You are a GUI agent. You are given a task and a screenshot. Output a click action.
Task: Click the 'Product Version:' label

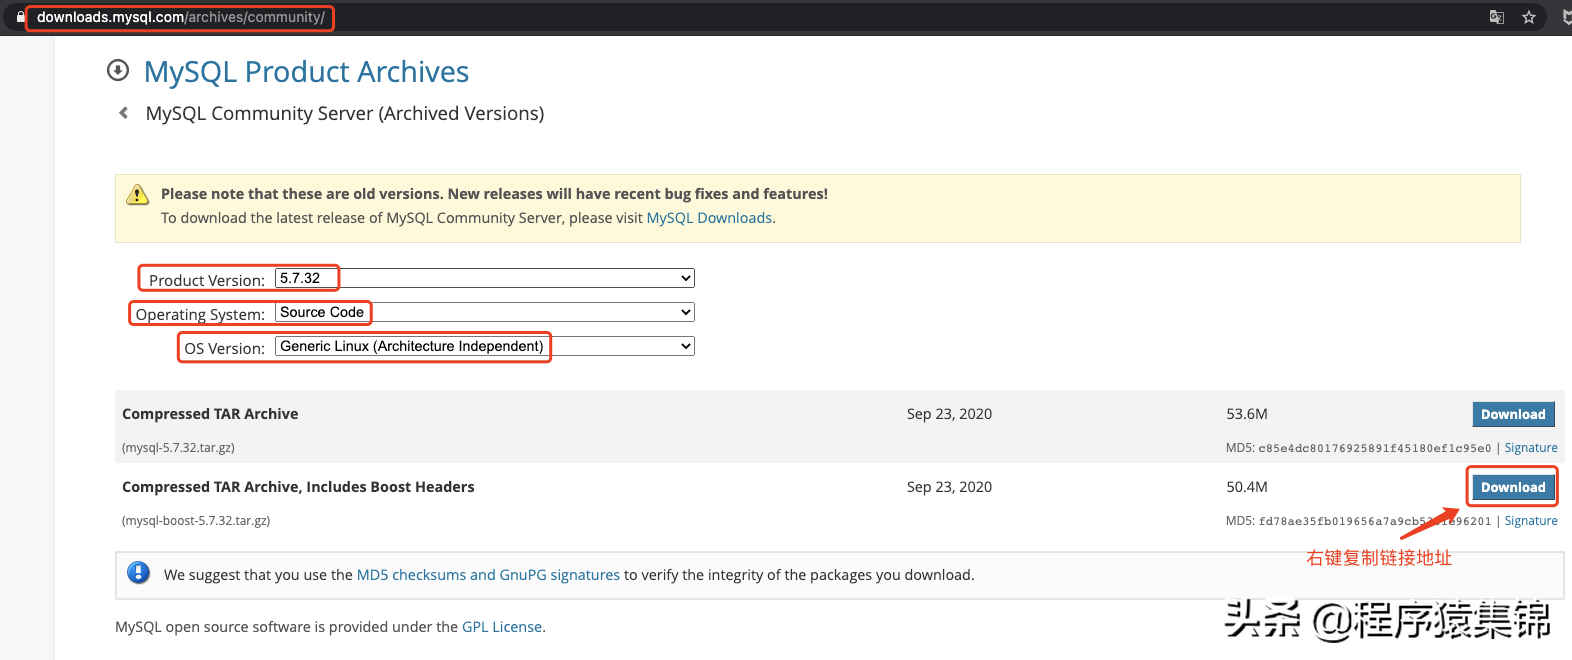point(207,280)
